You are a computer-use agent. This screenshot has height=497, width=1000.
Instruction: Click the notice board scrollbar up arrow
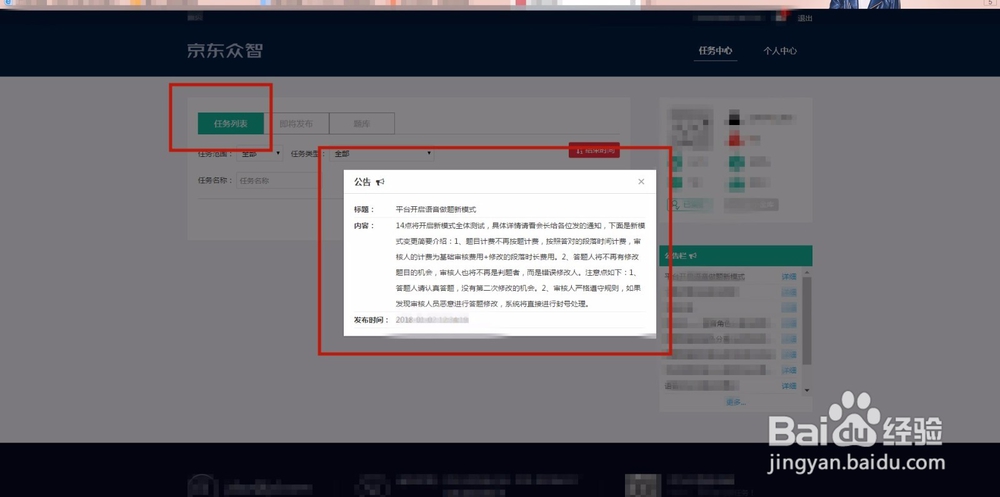click(x=807, y=272)
